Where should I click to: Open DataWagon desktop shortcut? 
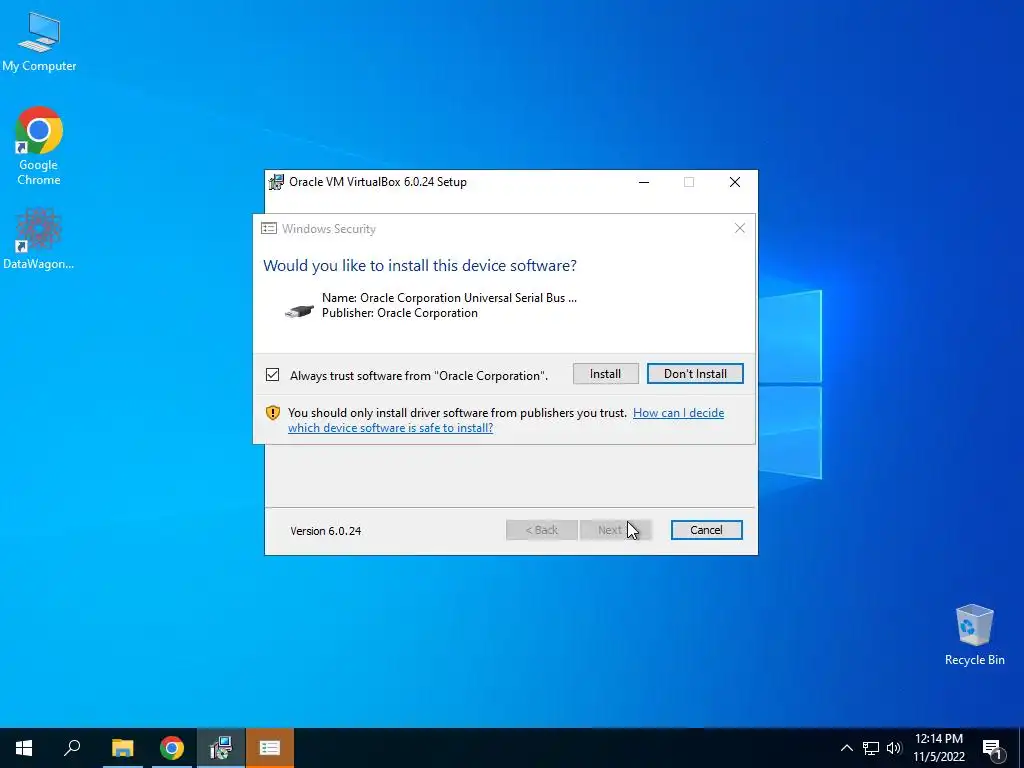(39, 239)
